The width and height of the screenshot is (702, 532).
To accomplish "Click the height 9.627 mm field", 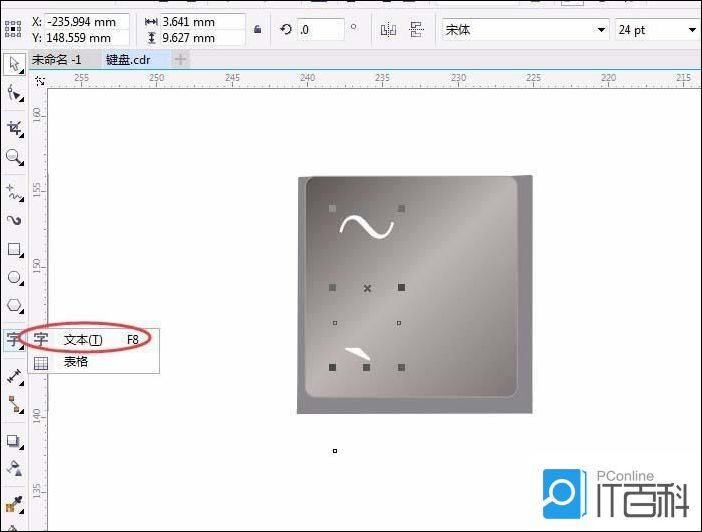I will tap(203, 38).
